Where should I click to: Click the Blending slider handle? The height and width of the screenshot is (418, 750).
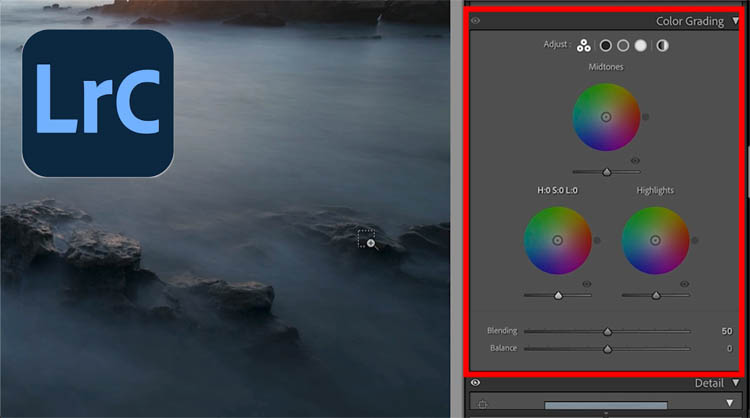[x=607, y=331]
